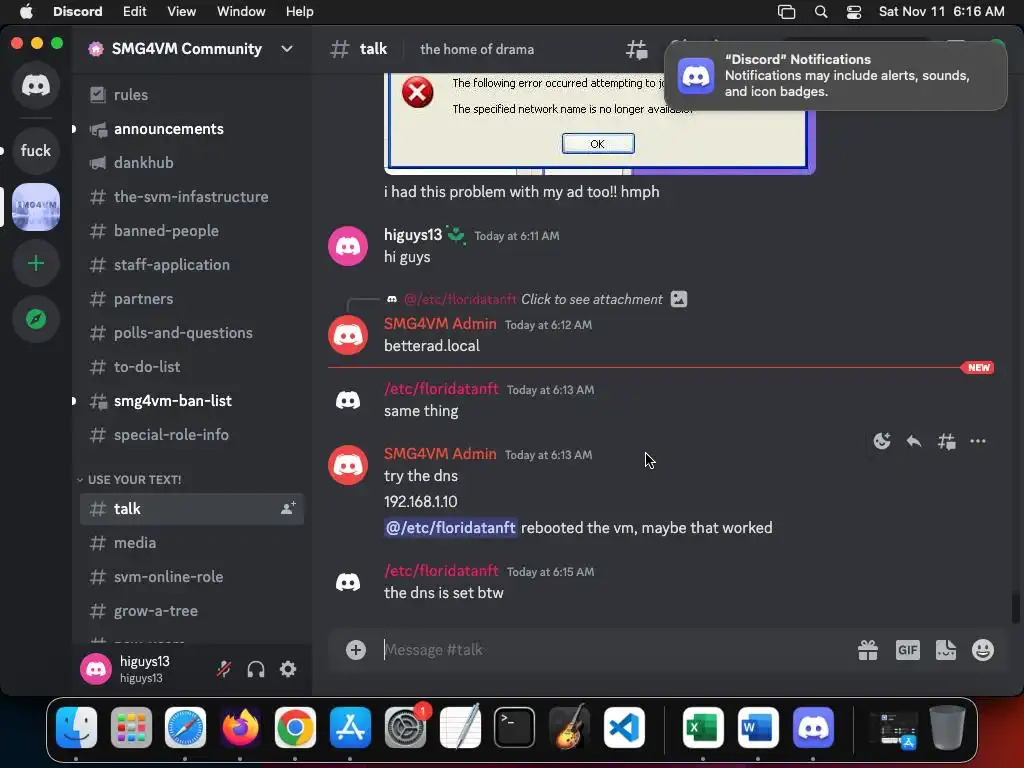This screenshot has width=1024, height=768.
Task: Open the svm-online-role channel
Action: 192,577
